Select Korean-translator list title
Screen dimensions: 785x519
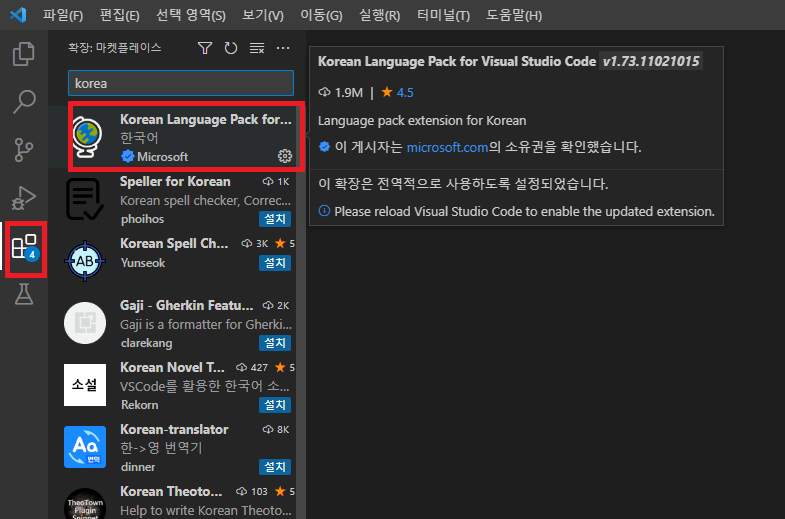point(174,429)
